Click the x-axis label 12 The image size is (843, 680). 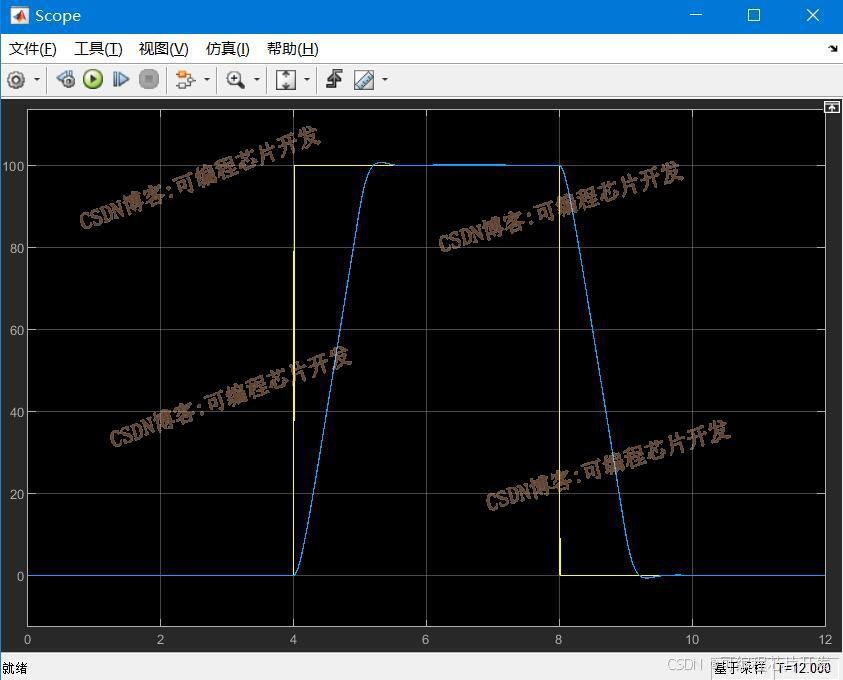pyautogui.click(x=825, y=640)
